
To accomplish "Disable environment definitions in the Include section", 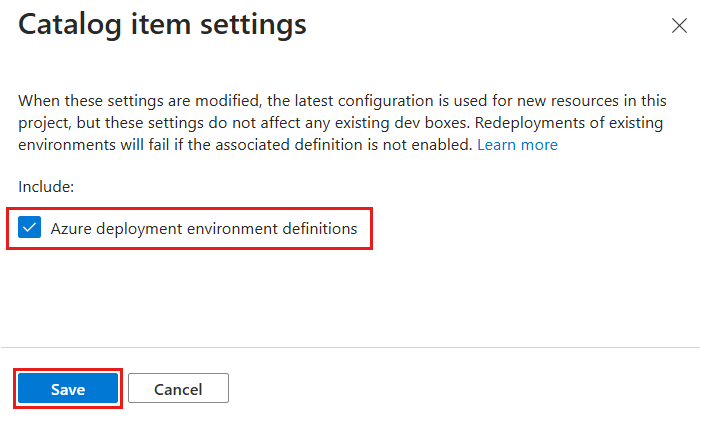I will point(30,228).
